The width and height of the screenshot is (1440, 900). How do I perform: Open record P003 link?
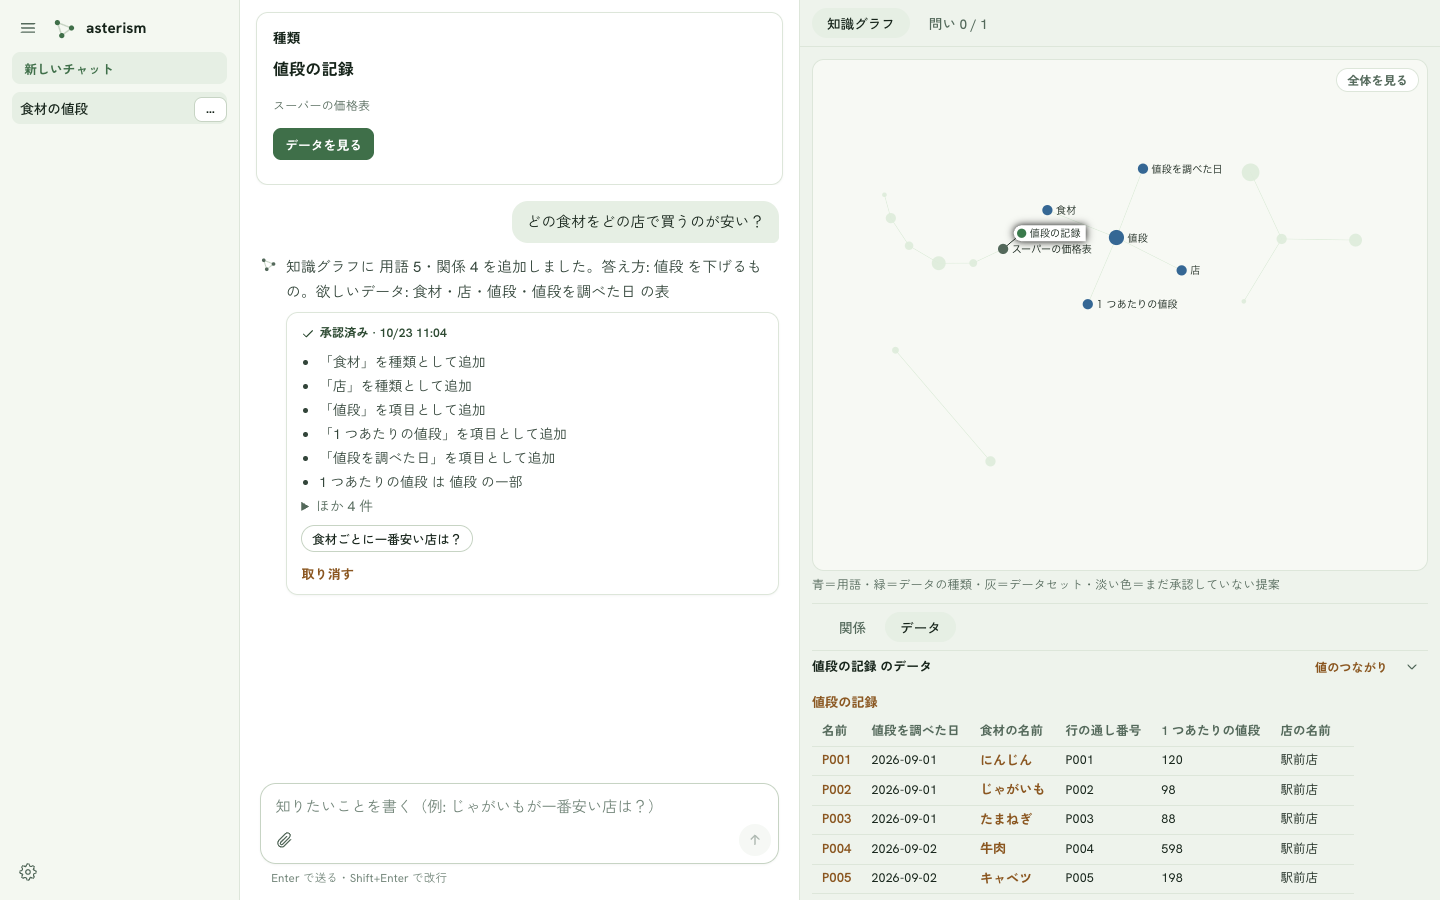click(836, 819)
